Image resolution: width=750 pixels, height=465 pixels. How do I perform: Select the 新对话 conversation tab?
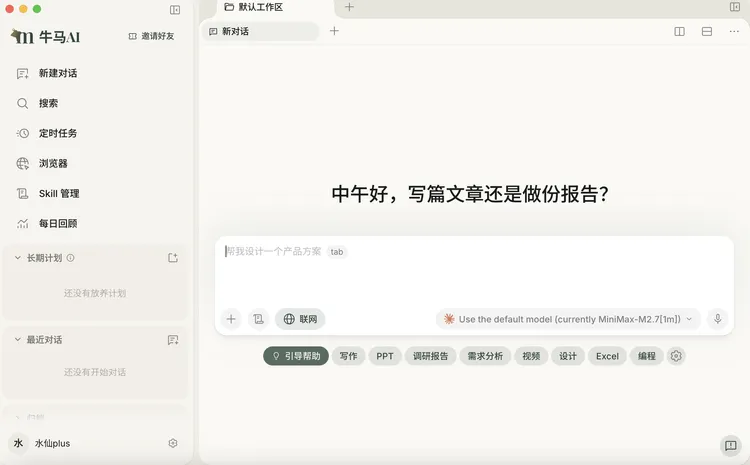(261, 32)
